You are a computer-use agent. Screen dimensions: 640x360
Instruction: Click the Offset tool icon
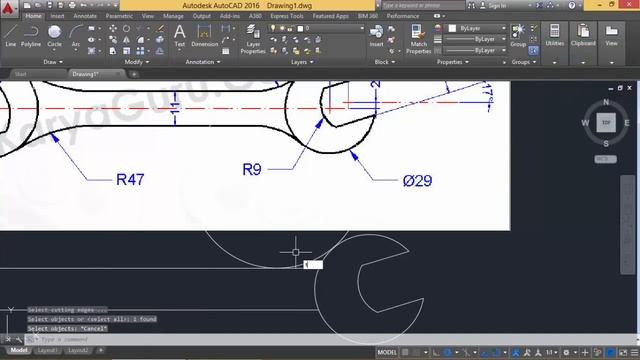click(160, 51)
